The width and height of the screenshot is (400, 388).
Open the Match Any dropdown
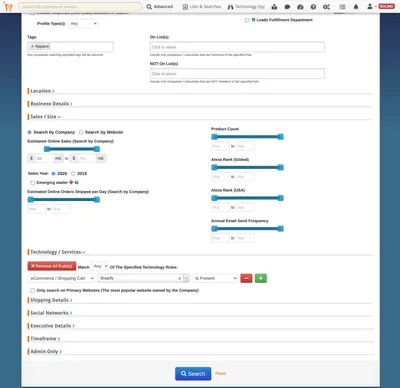click(x=100, y=266)
